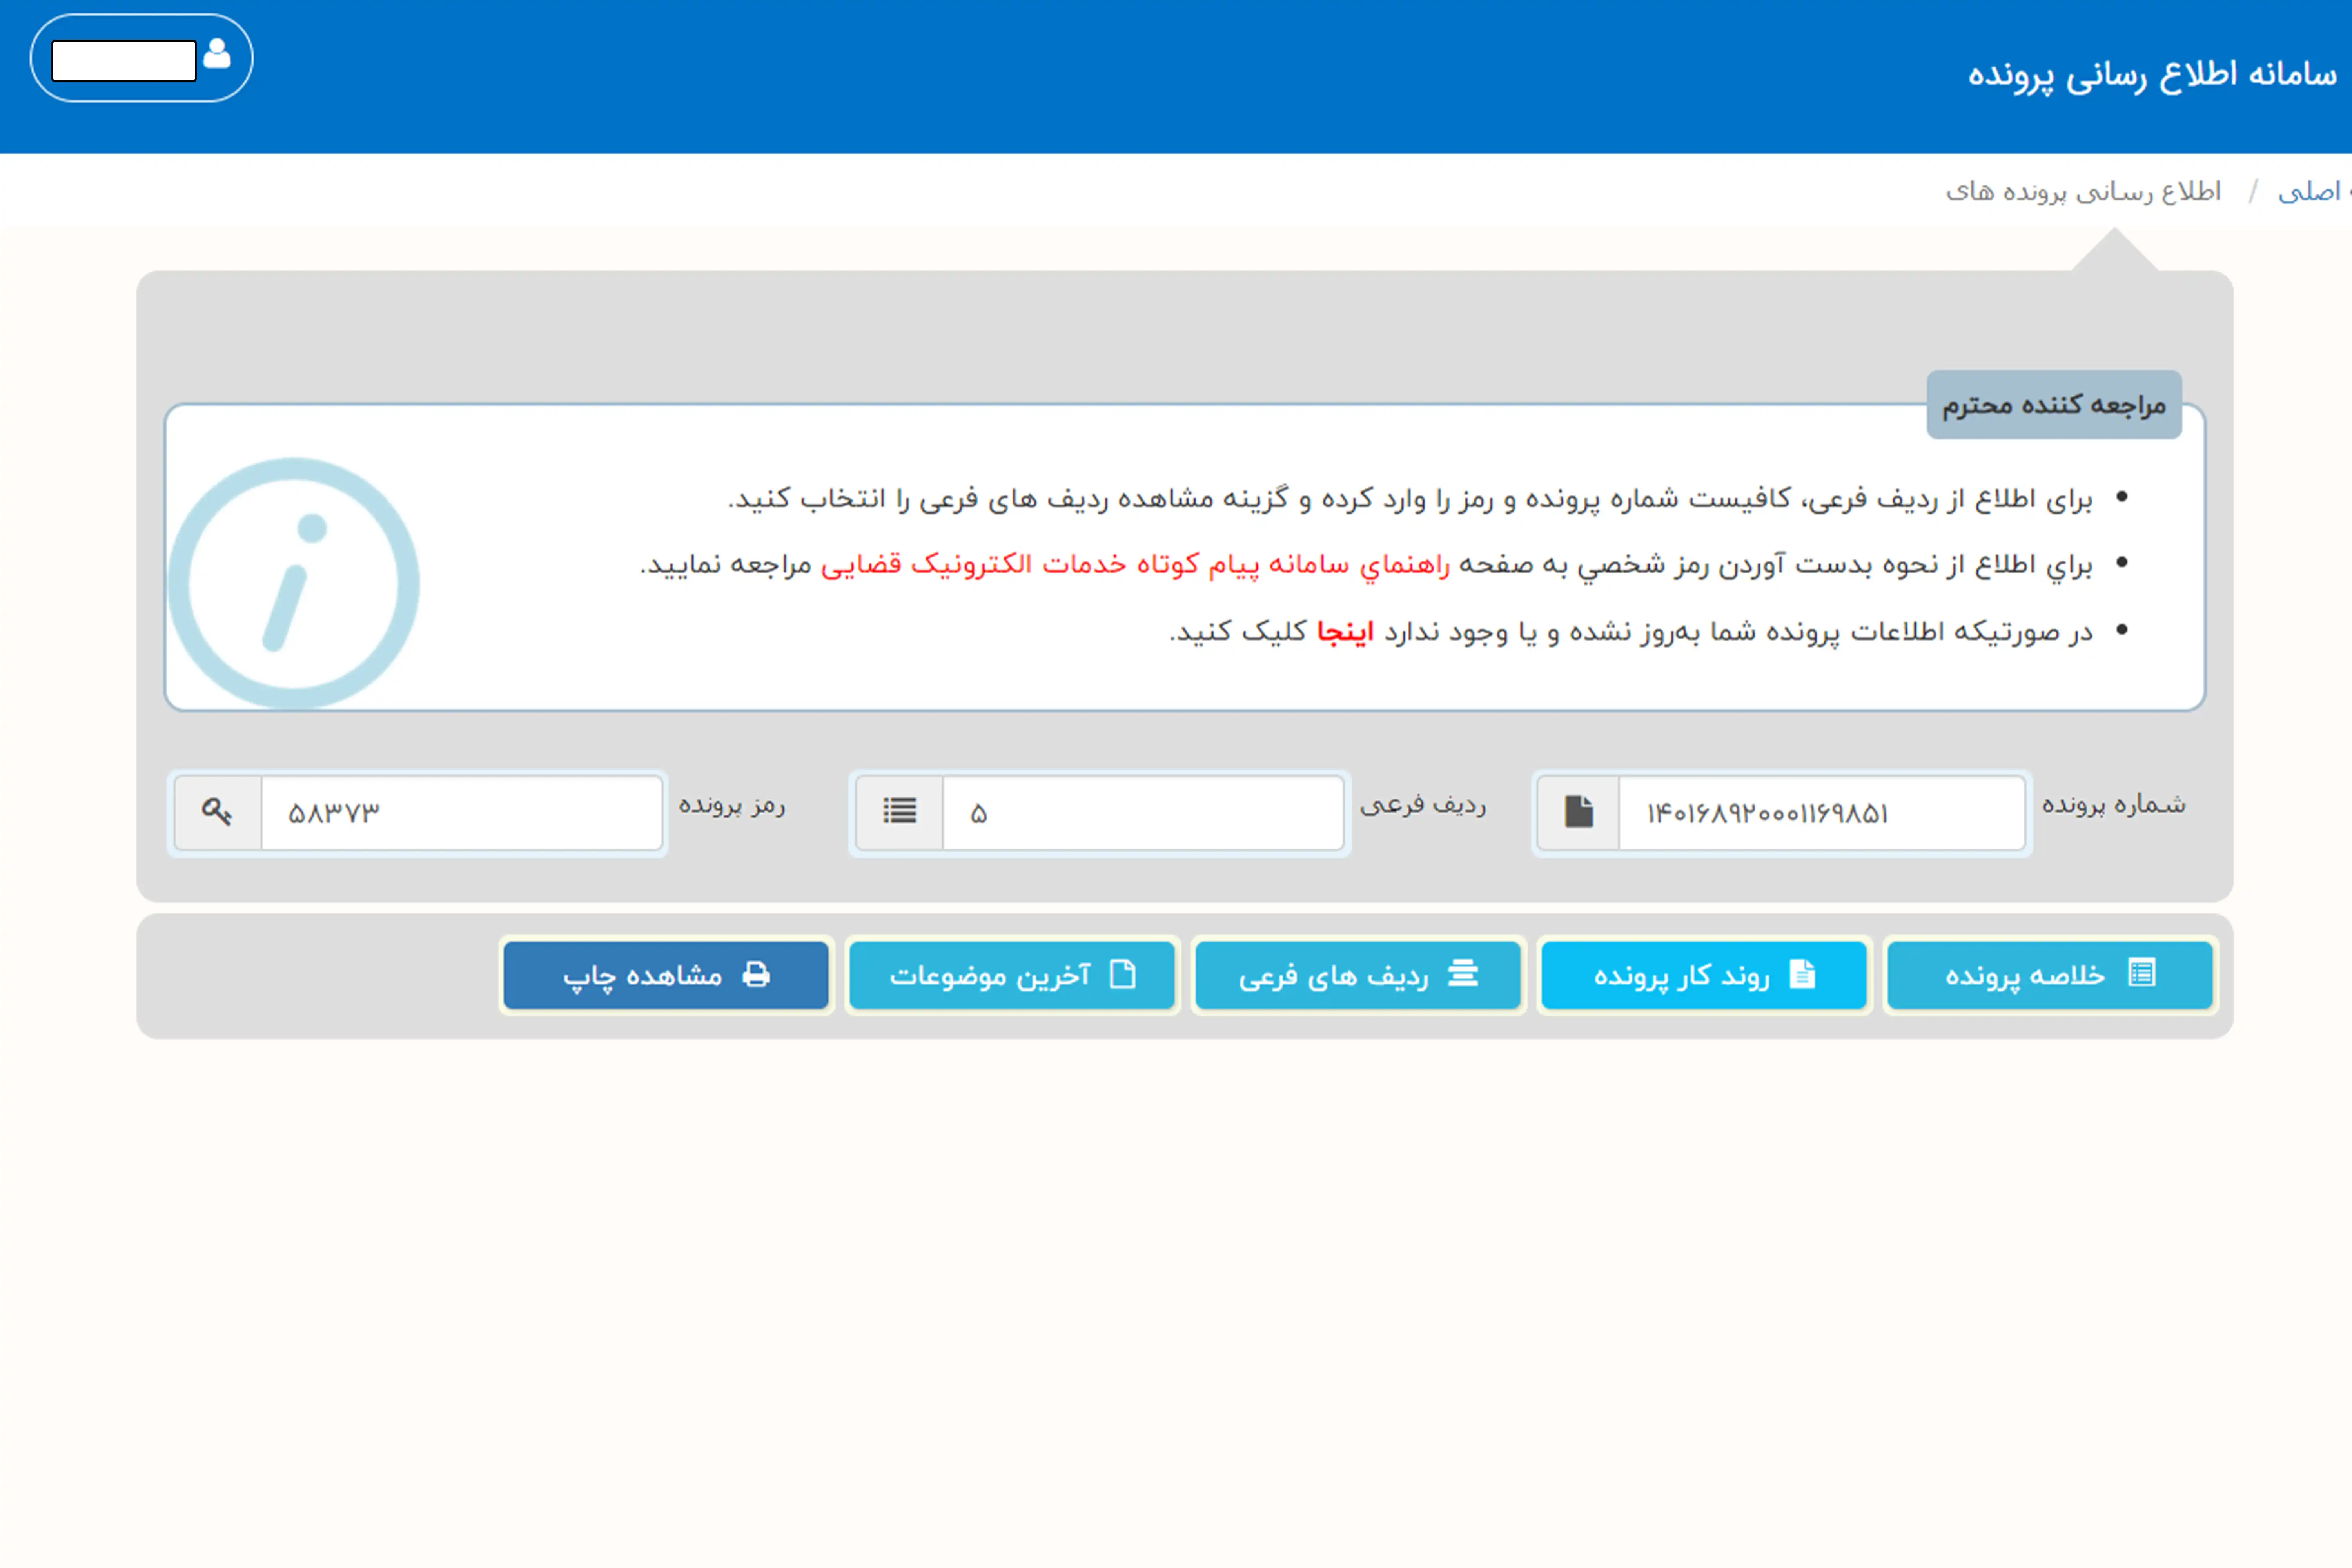Click the مراجعه کننده محترم label
The image size is (2352, 1568).
[x=2054, y=405]
